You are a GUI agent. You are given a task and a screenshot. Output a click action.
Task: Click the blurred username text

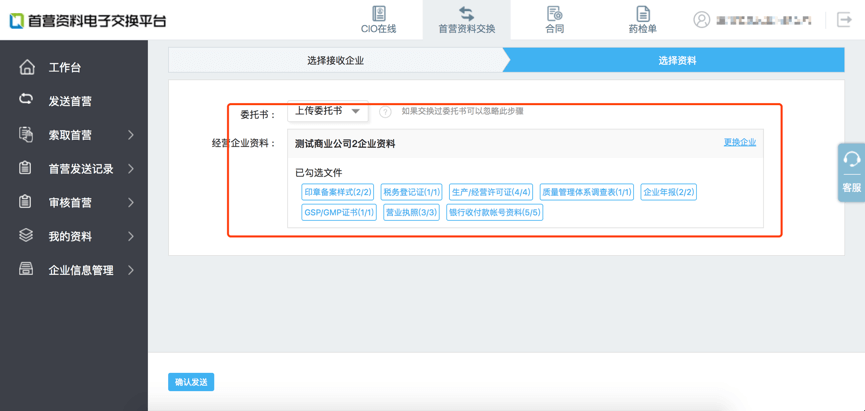tap(763, 20)
